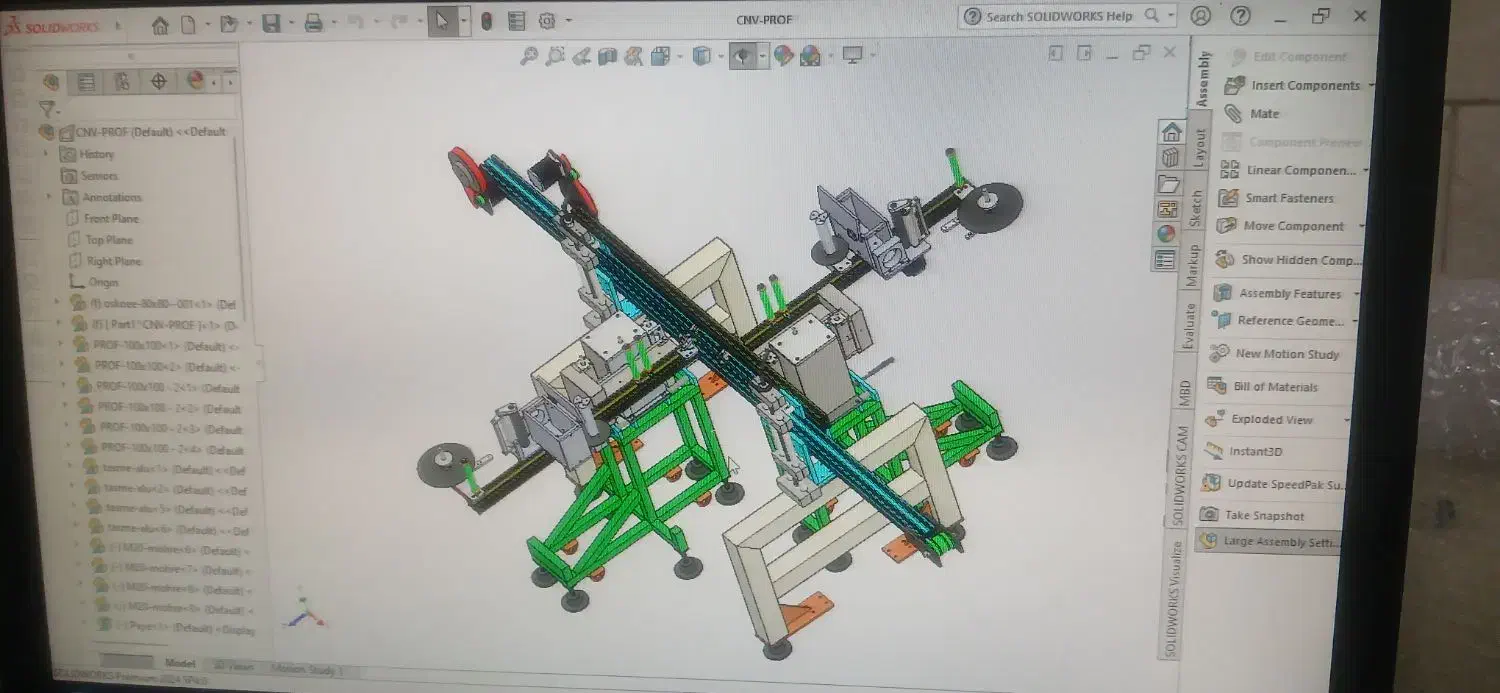
Task: Print the document with the printer icon
Action: point(314,22)
